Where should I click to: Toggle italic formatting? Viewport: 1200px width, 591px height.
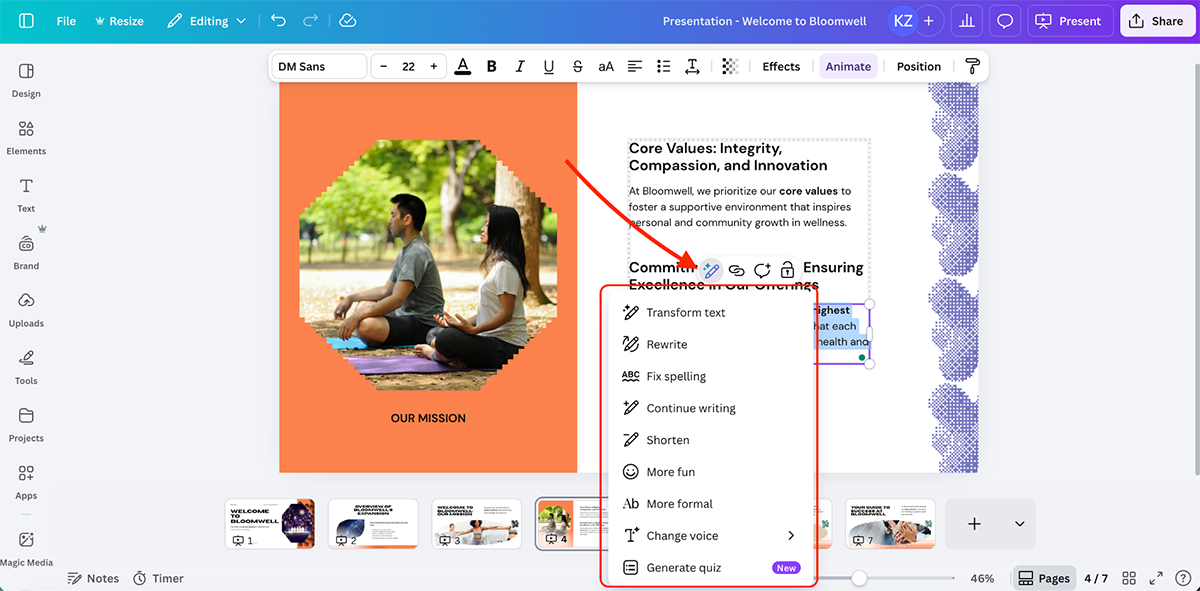click(x=520, y=66)
